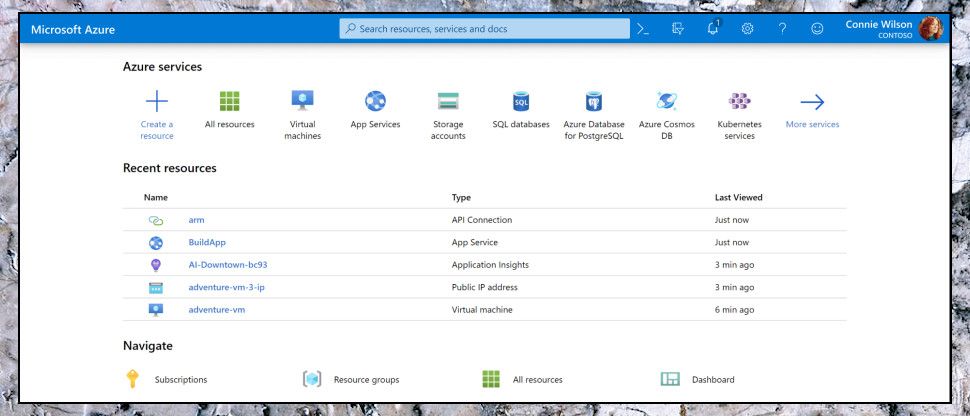Click the Name column header

point(156,197)
